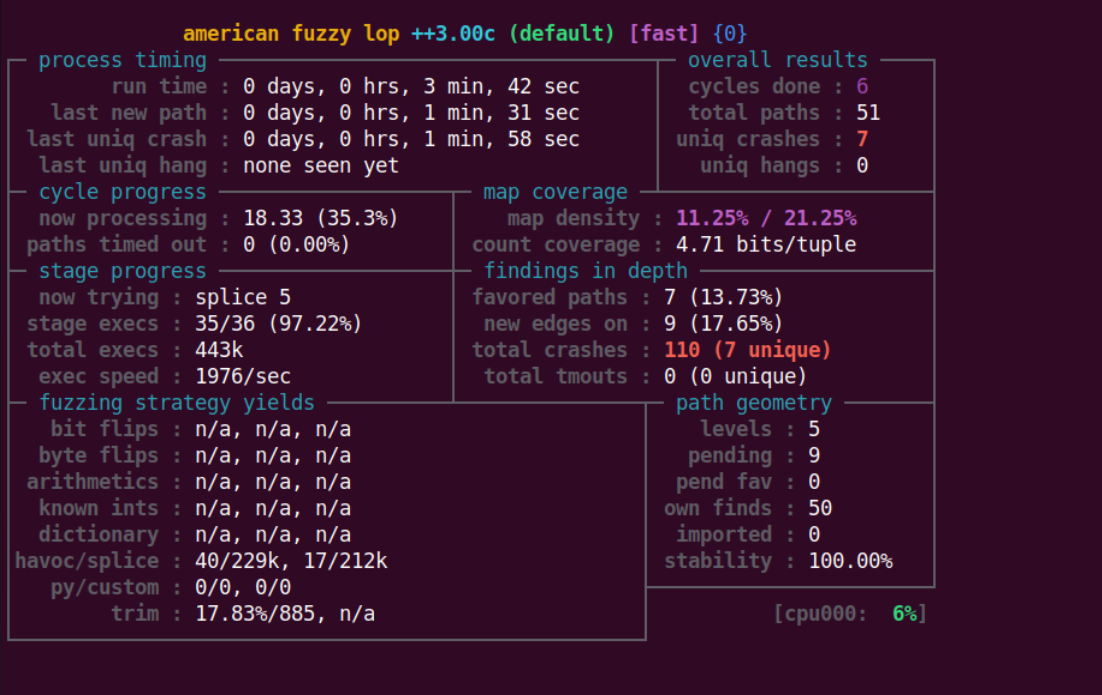Select the 'map coverage' section header

point(555,192)
